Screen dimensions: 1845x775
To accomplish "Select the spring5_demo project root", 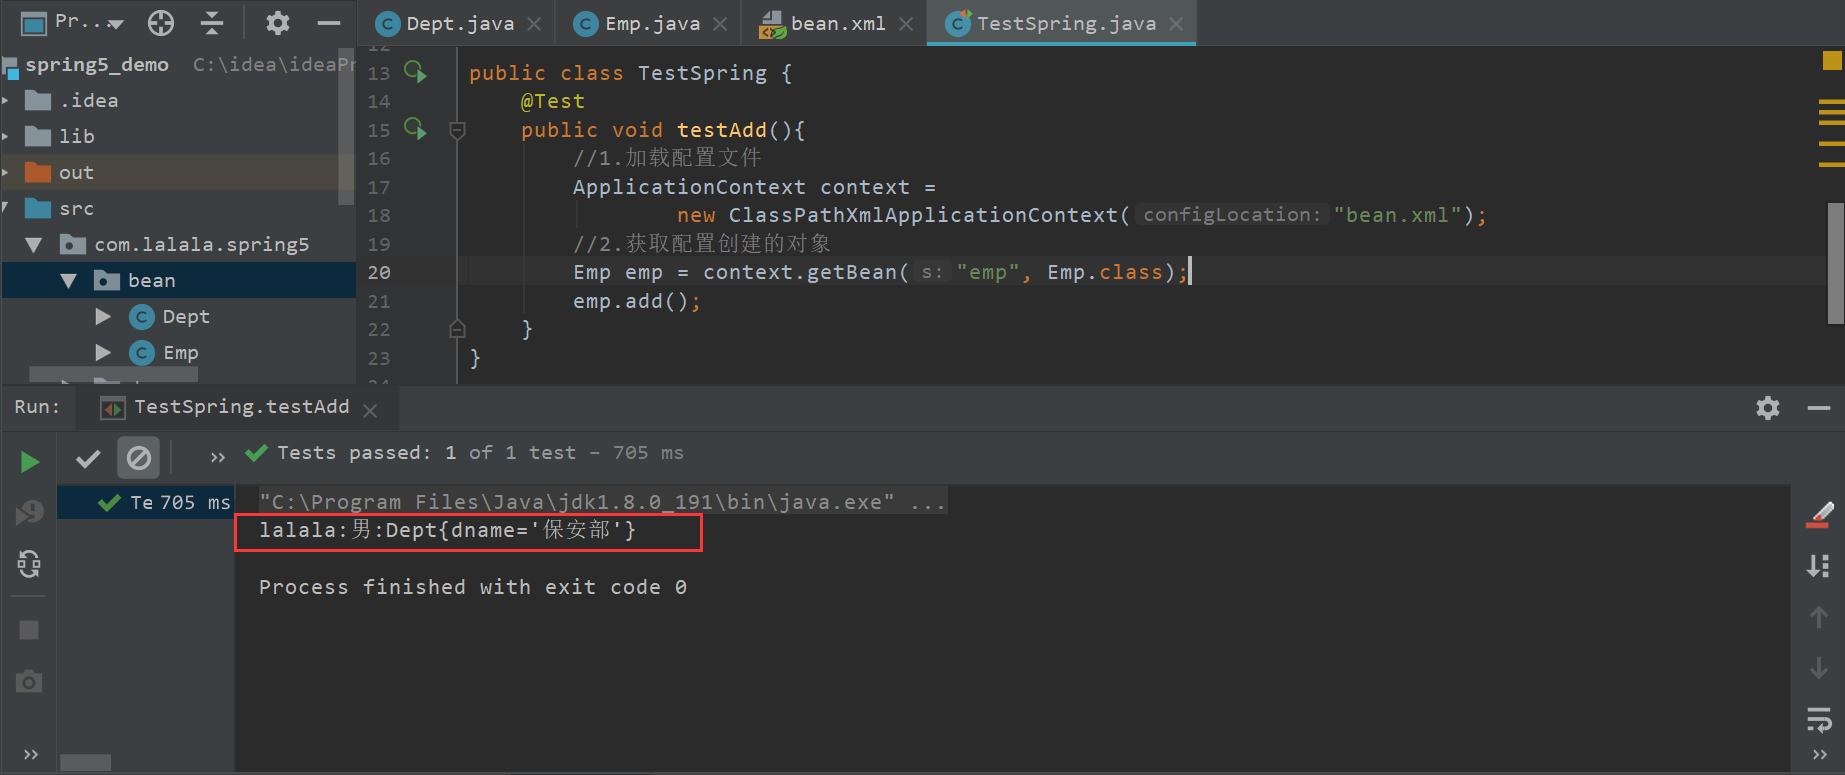I will (96, 64).
